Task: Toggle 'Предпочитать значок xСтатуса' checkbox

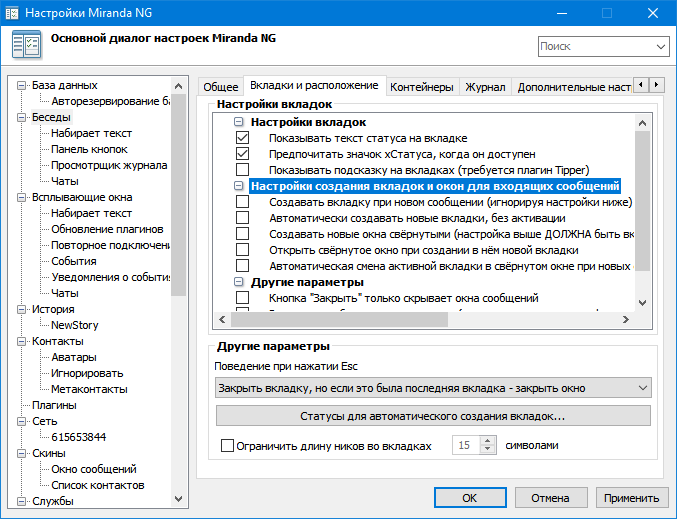Action: [x=242, y=154]
